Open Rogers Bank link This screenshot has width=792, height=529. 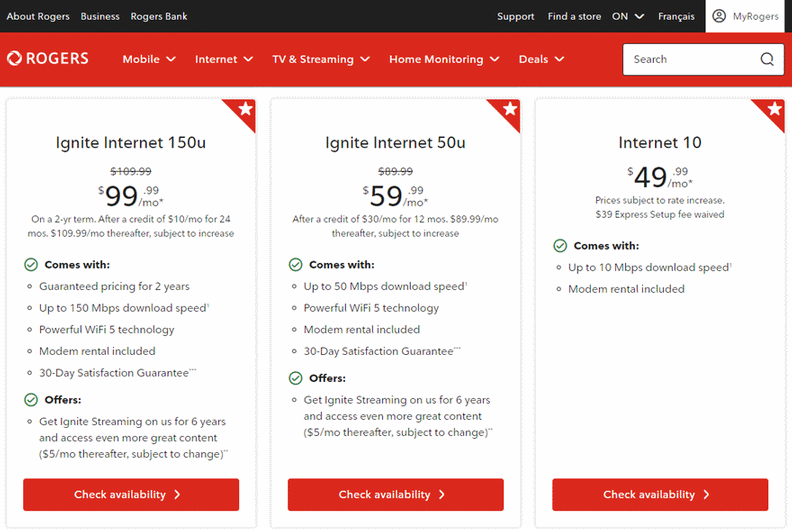(159, 16)
